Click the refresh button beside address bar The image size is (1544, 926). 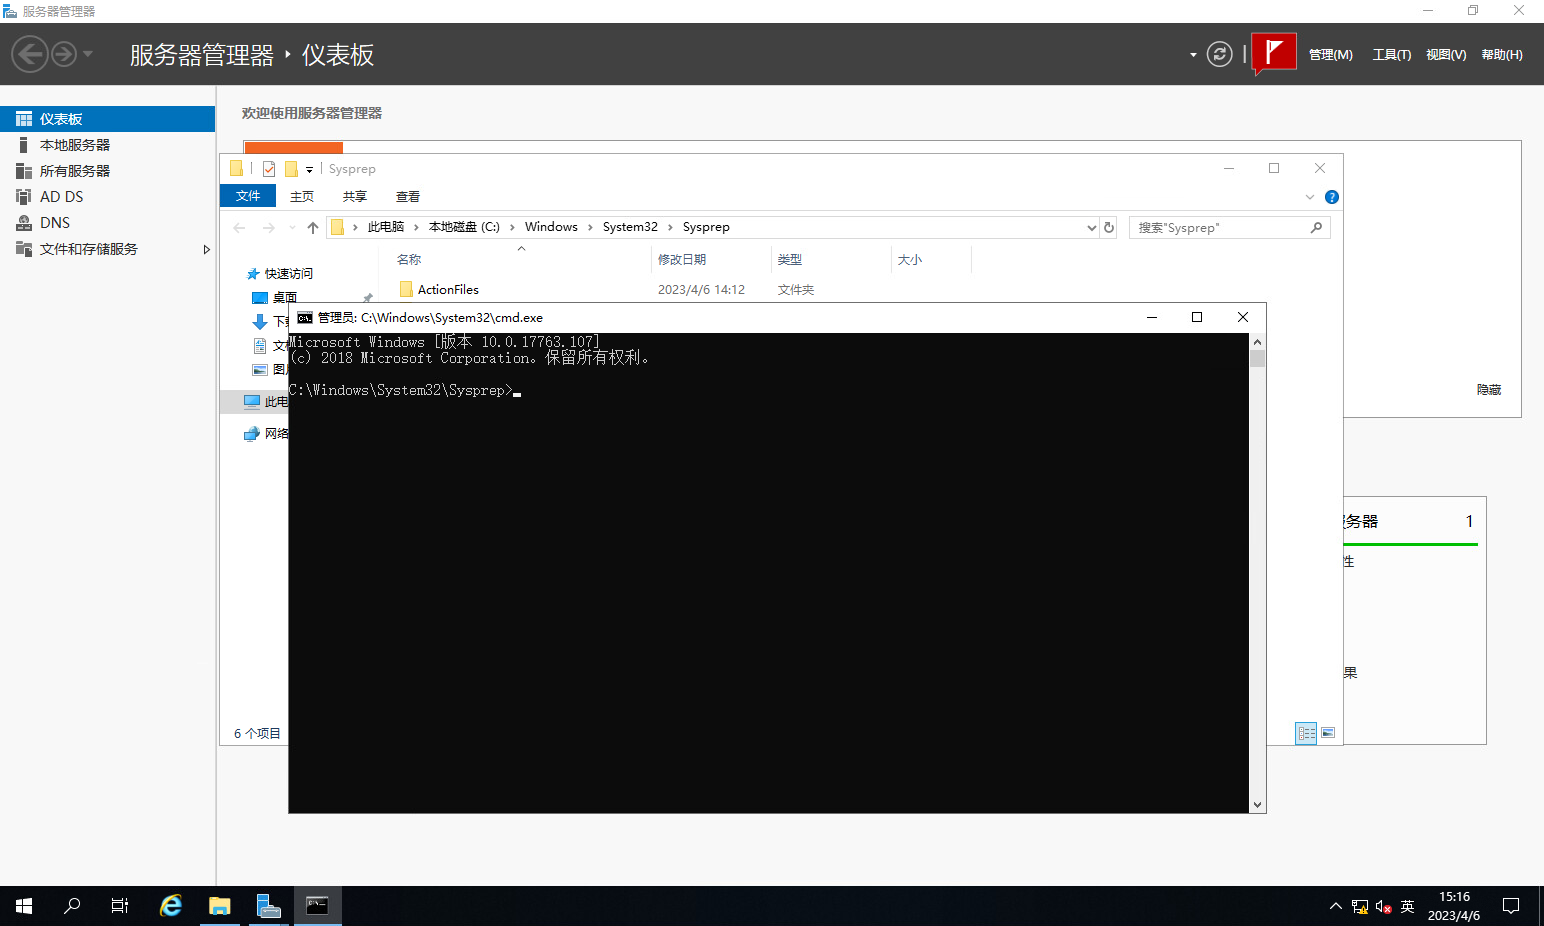[x=1109, y=228]
